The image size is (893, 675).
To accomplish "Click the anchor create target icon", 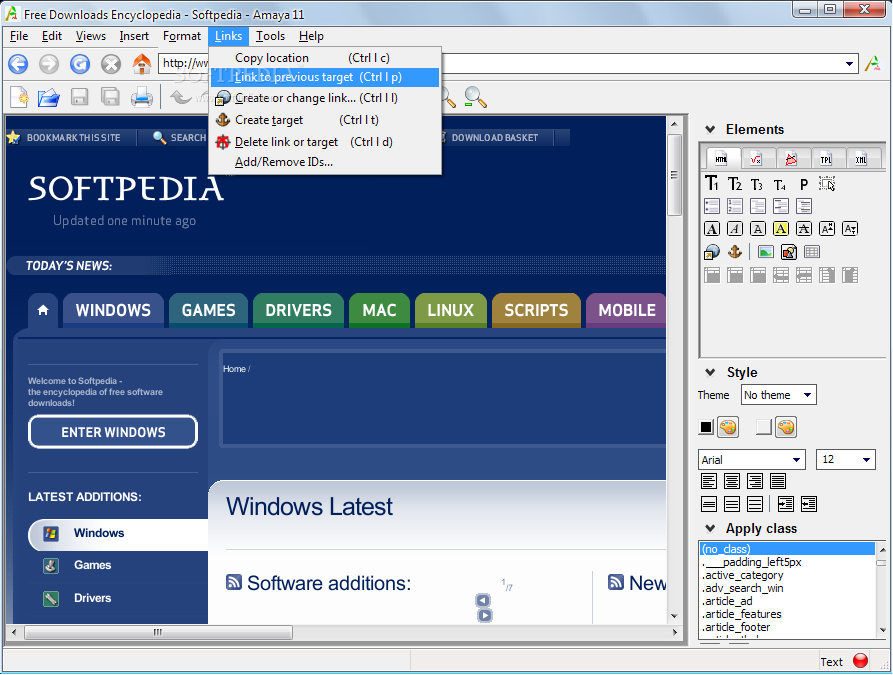I will click(735, 252).
